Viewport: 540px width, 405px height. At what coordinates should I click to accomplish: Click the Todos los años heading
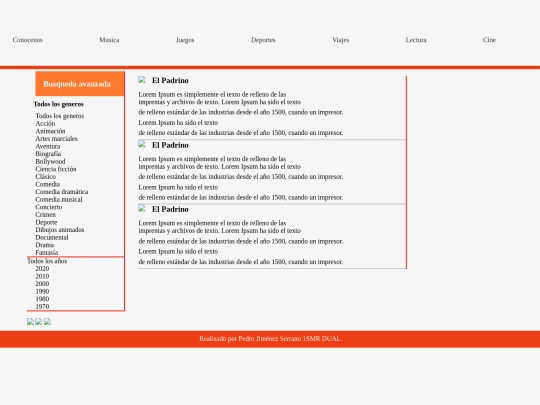point(47,261)
